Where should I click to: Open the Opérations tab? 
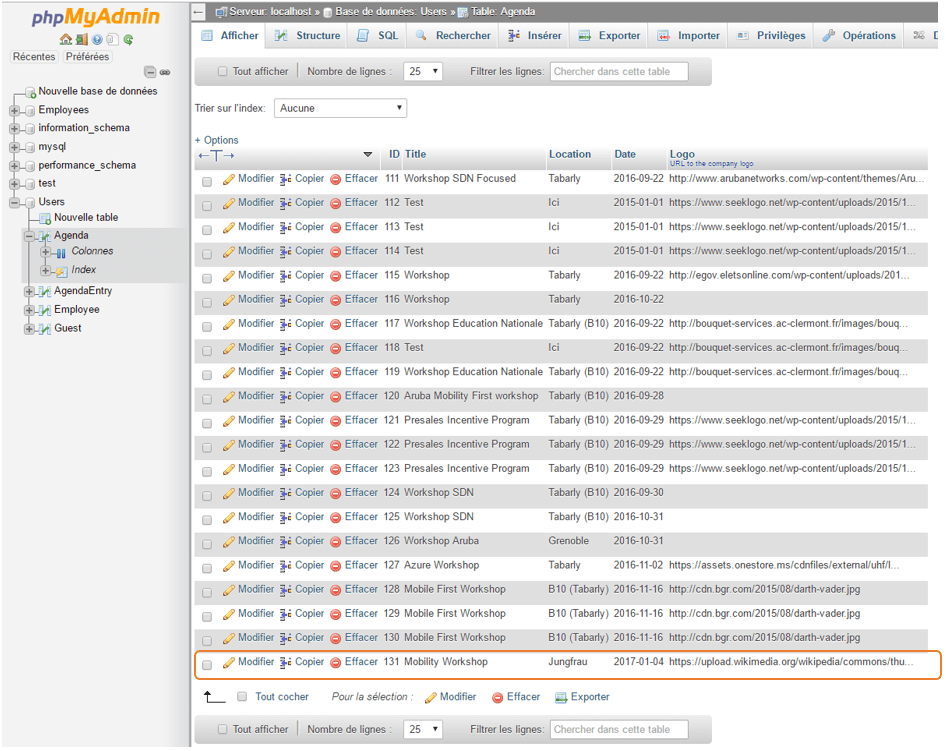859,36
